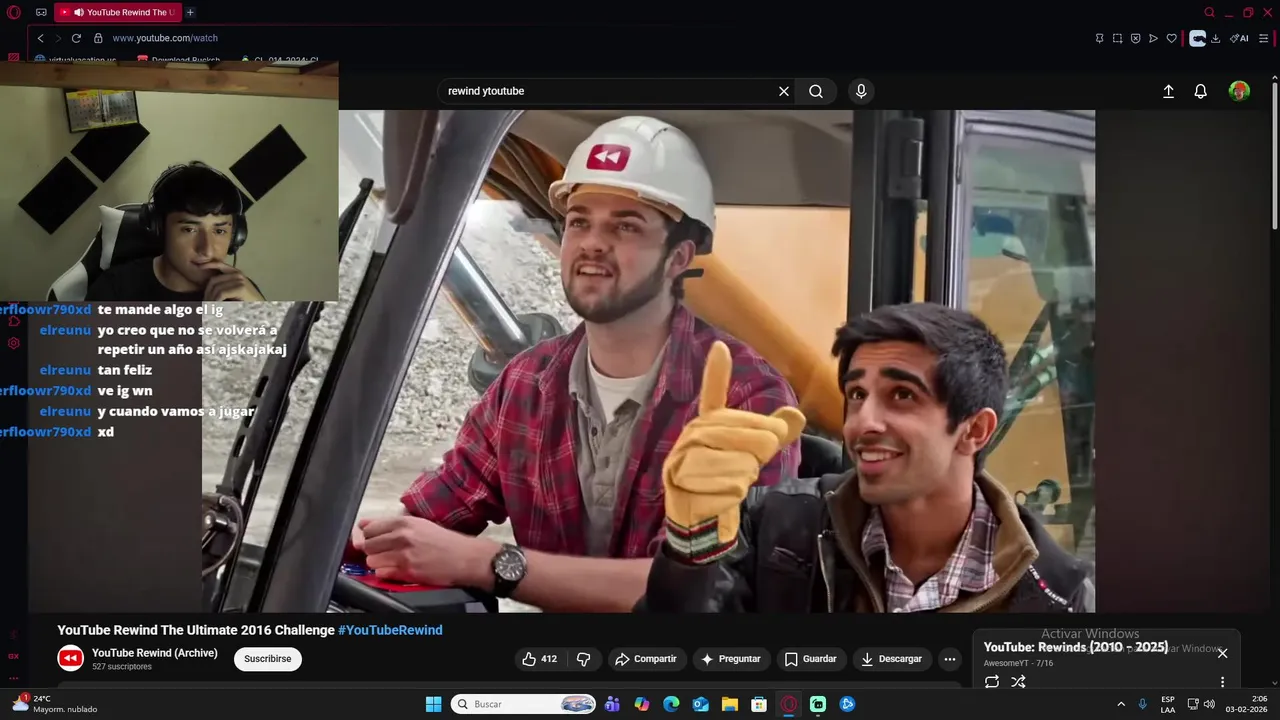
Task: Open Opera easy setup sliders
Action: point(1264,38)
